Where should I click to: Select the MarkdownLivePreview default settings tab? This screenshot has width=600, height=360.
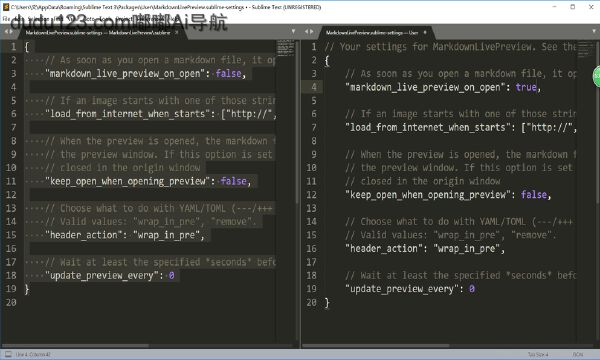tap(98, 33)
